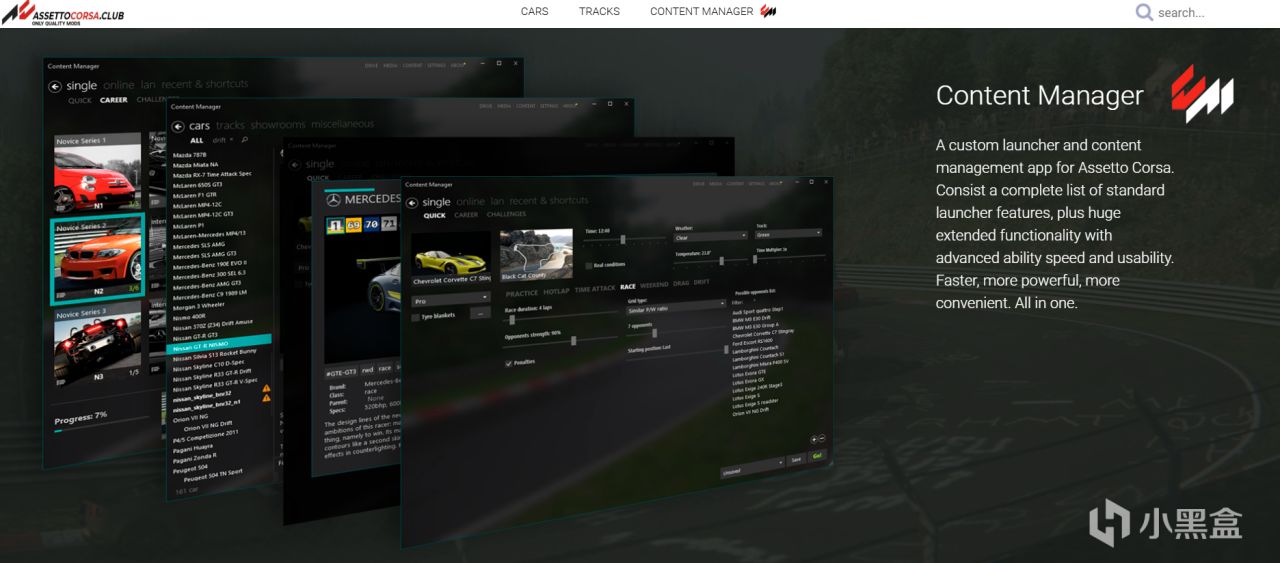Open the Pro assists dropdown
Viewport: 1280px width, 563px height.
[451, 300]
